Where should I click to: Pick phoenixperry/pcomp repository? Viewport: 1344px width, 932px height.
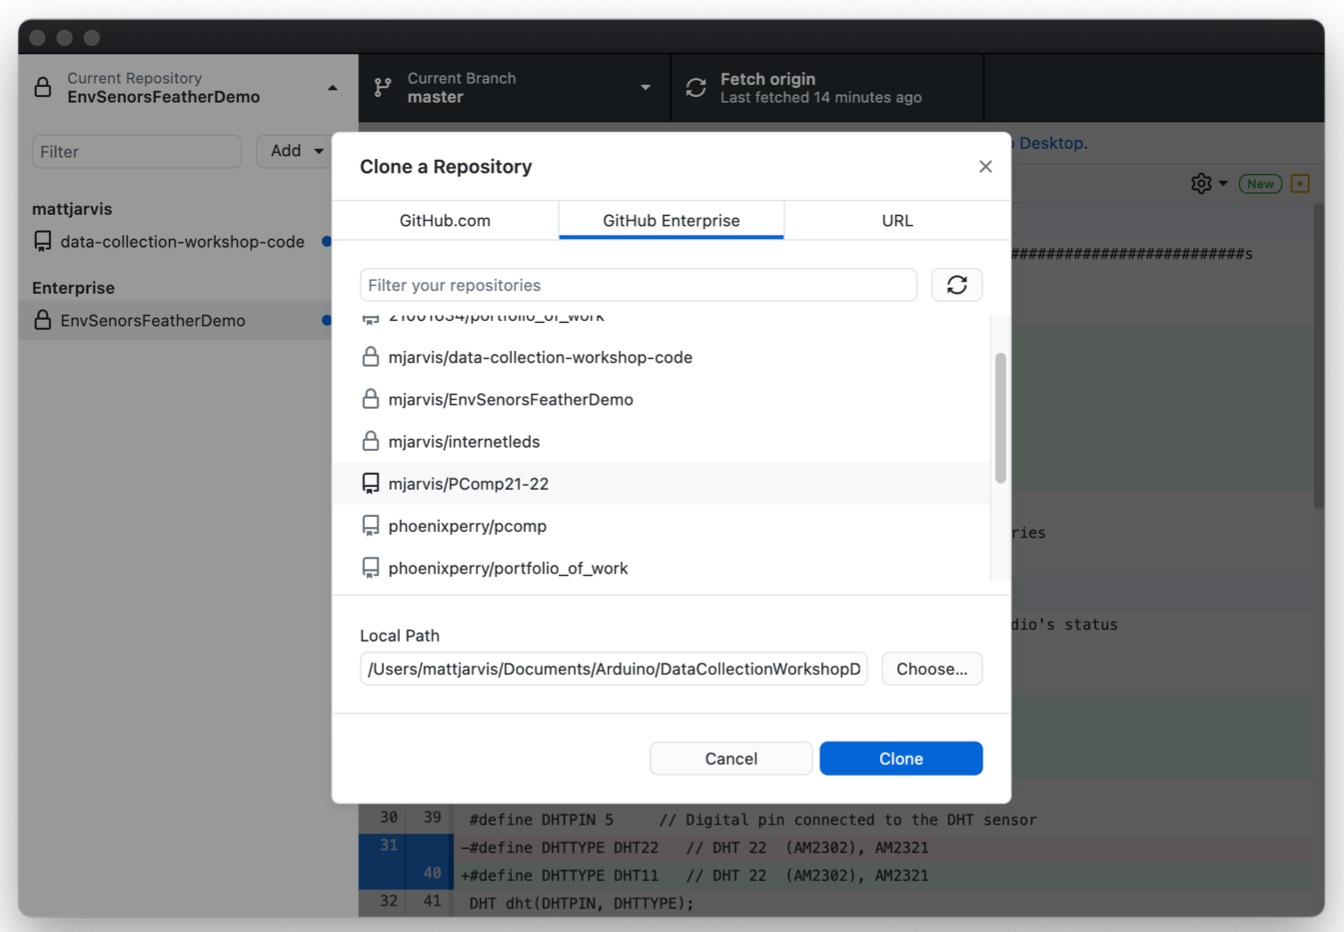pos(661,526)
